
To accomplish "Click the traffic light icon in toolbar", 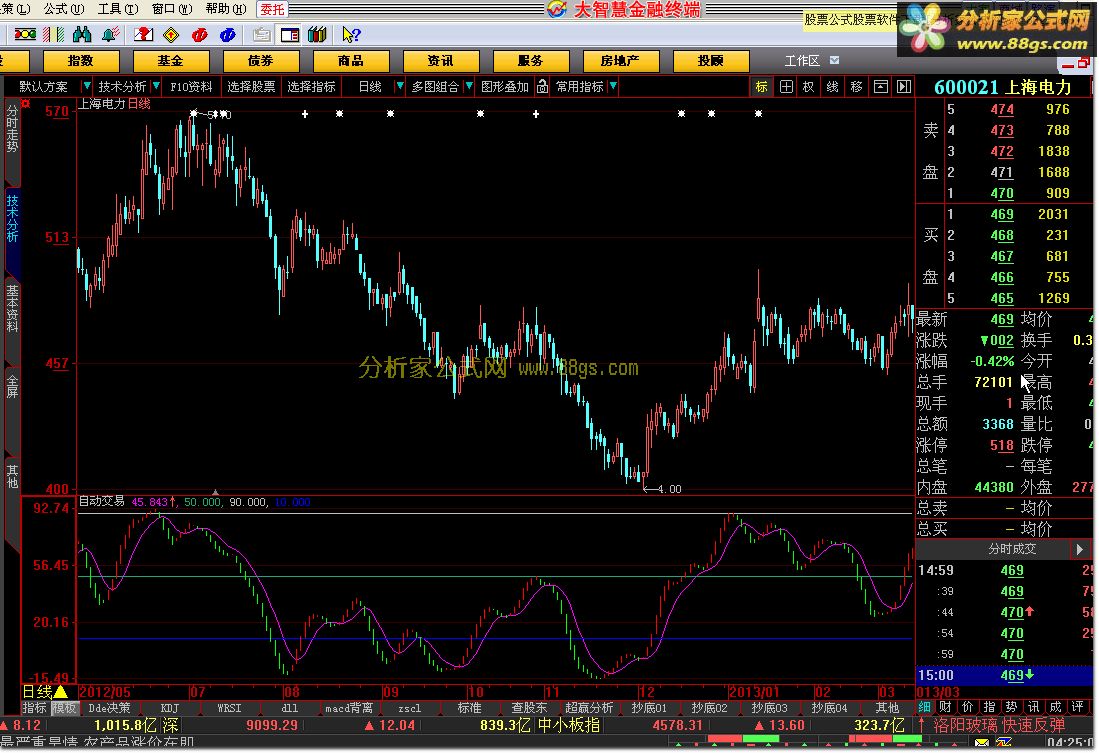I will tap(25, 34).
